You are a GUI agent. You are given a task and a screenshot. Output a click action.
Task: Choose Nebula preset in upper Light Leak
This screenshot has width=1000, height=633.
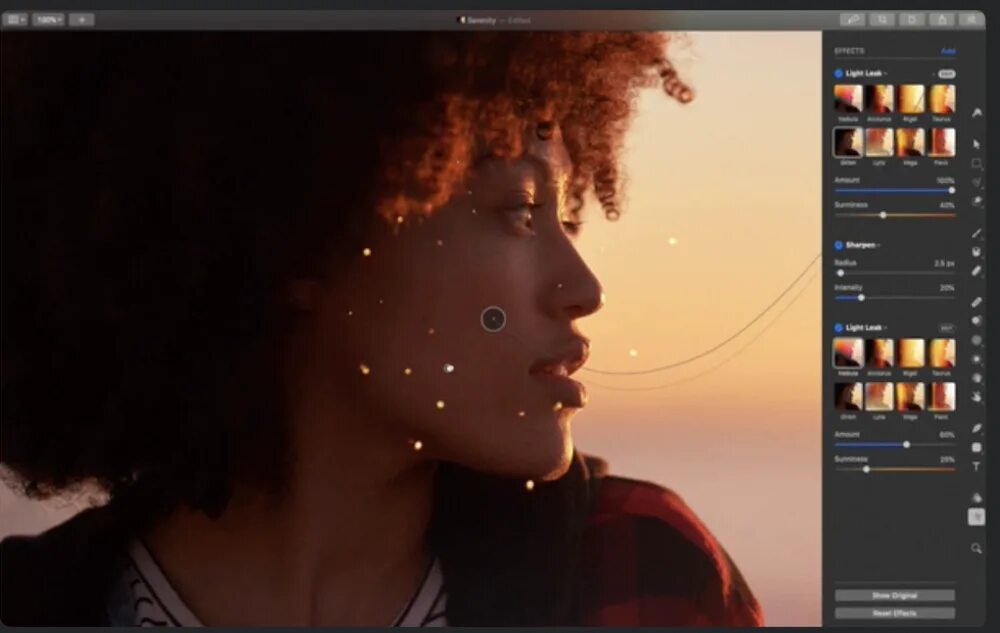(848, 99)
